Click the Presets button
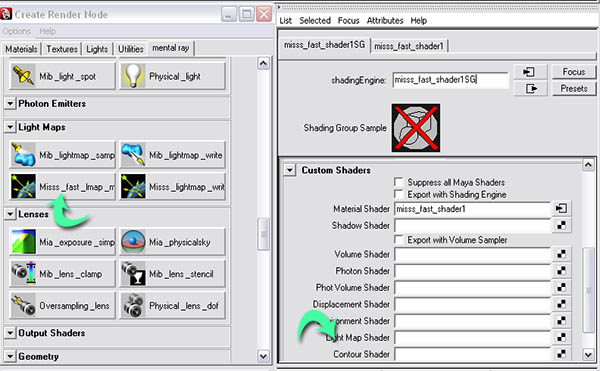 click(x=574, y=89)
